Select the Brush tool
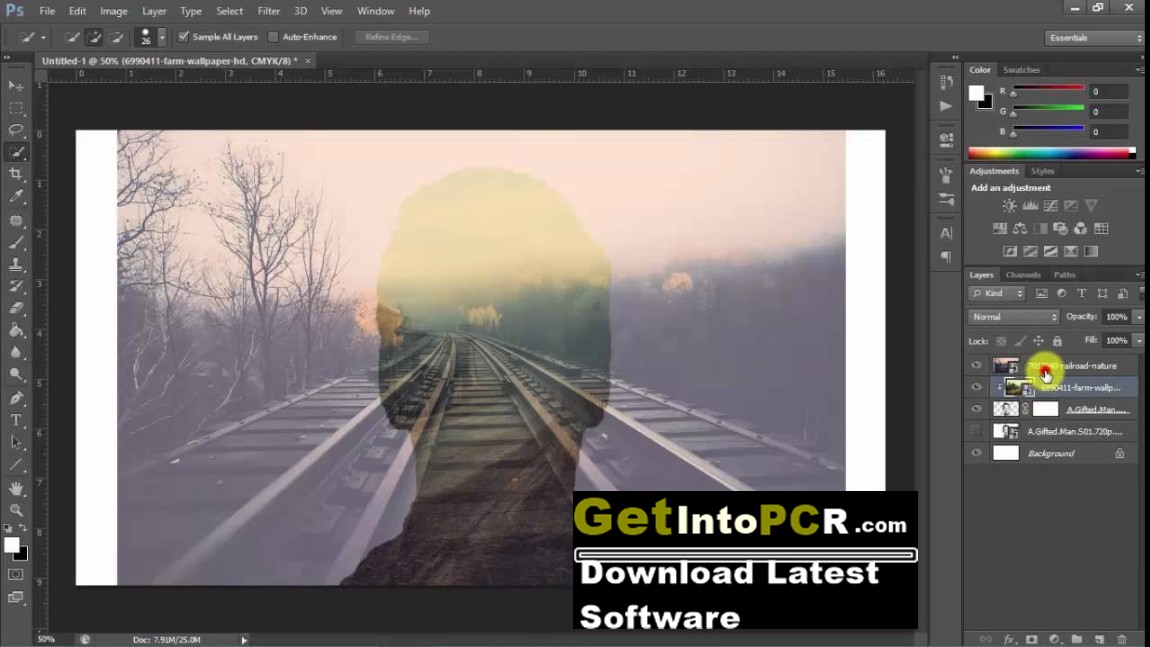The image size is (1150, 647). (x=15, y=242)
